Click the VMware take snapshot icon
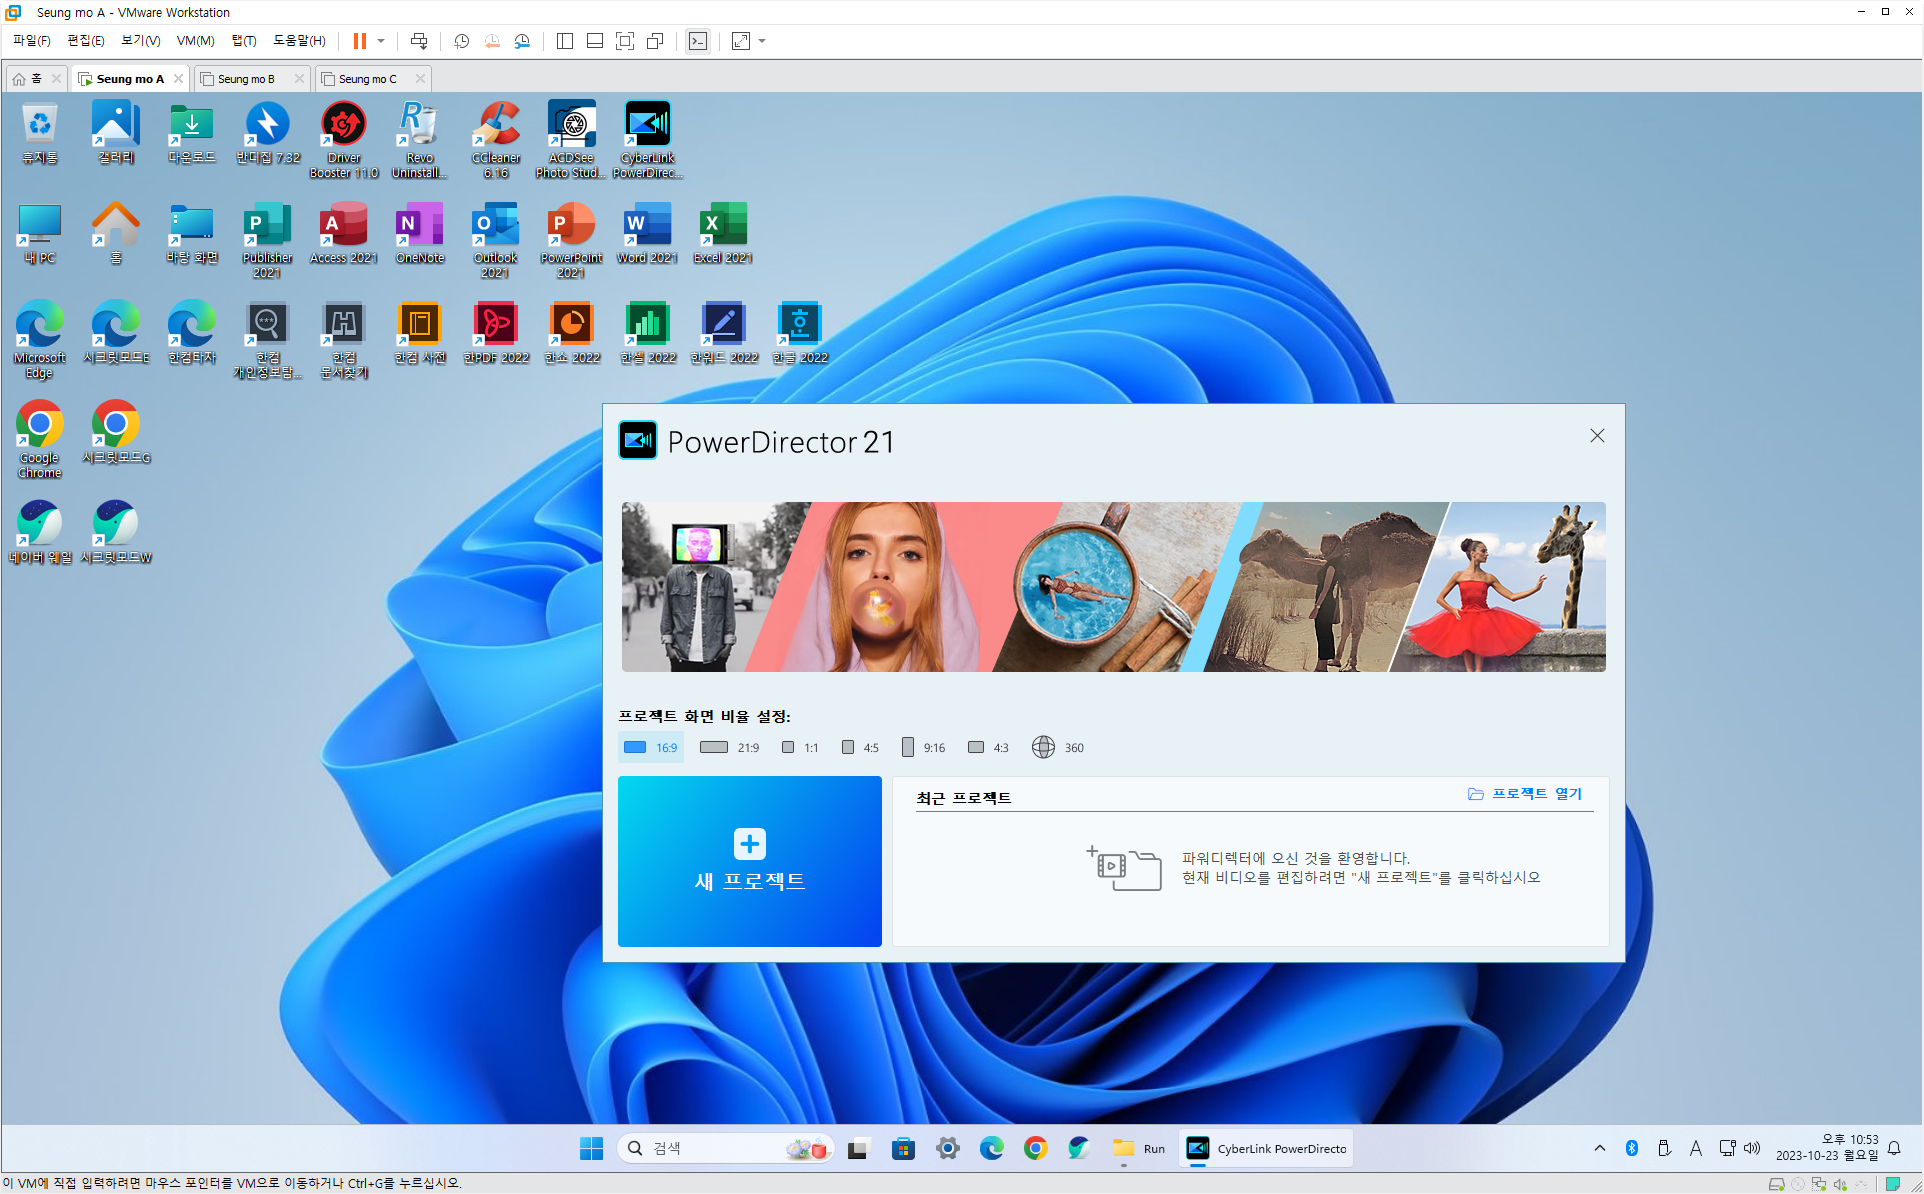Viewport: 1924px width, 1194px height. tap(461, 41)
